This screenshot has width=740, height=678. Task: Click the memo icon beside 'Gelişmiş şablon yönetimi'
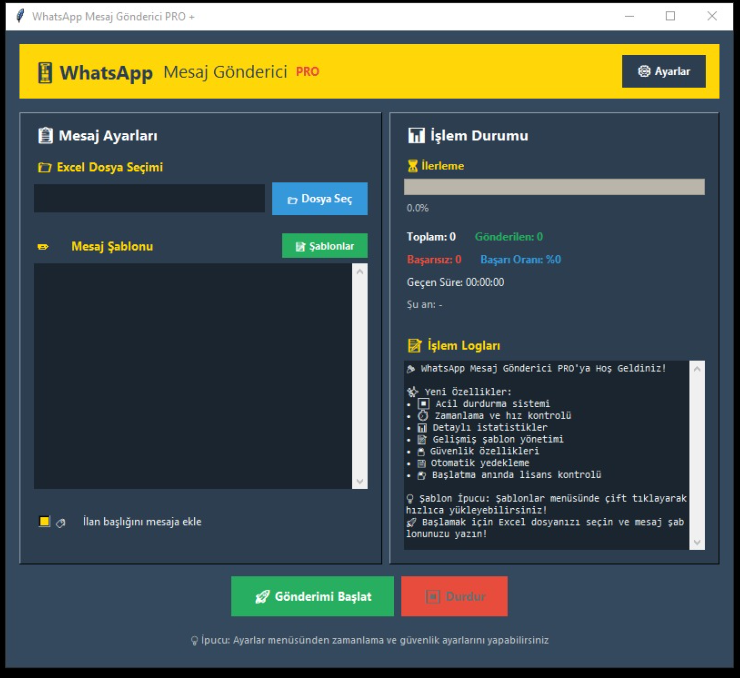[x=422, y=440]
